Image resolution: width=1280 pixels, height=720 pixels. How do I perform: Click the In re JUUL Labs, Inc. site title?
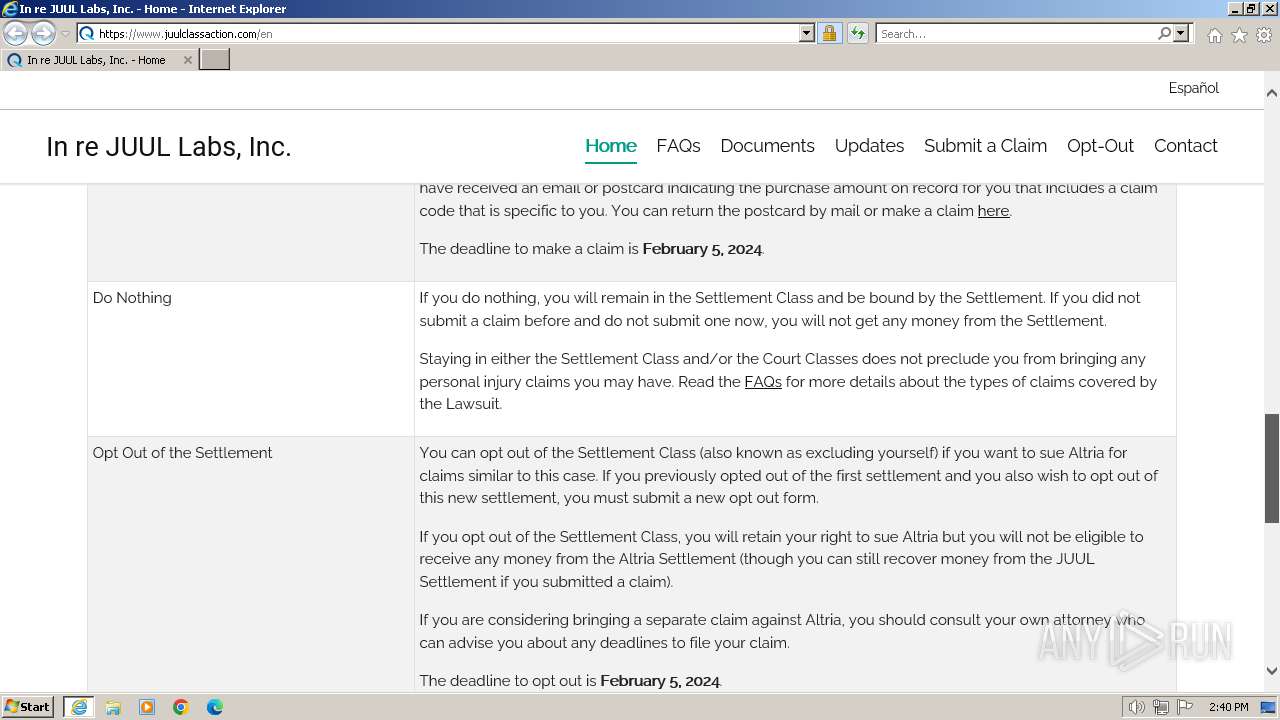(169, 147)
